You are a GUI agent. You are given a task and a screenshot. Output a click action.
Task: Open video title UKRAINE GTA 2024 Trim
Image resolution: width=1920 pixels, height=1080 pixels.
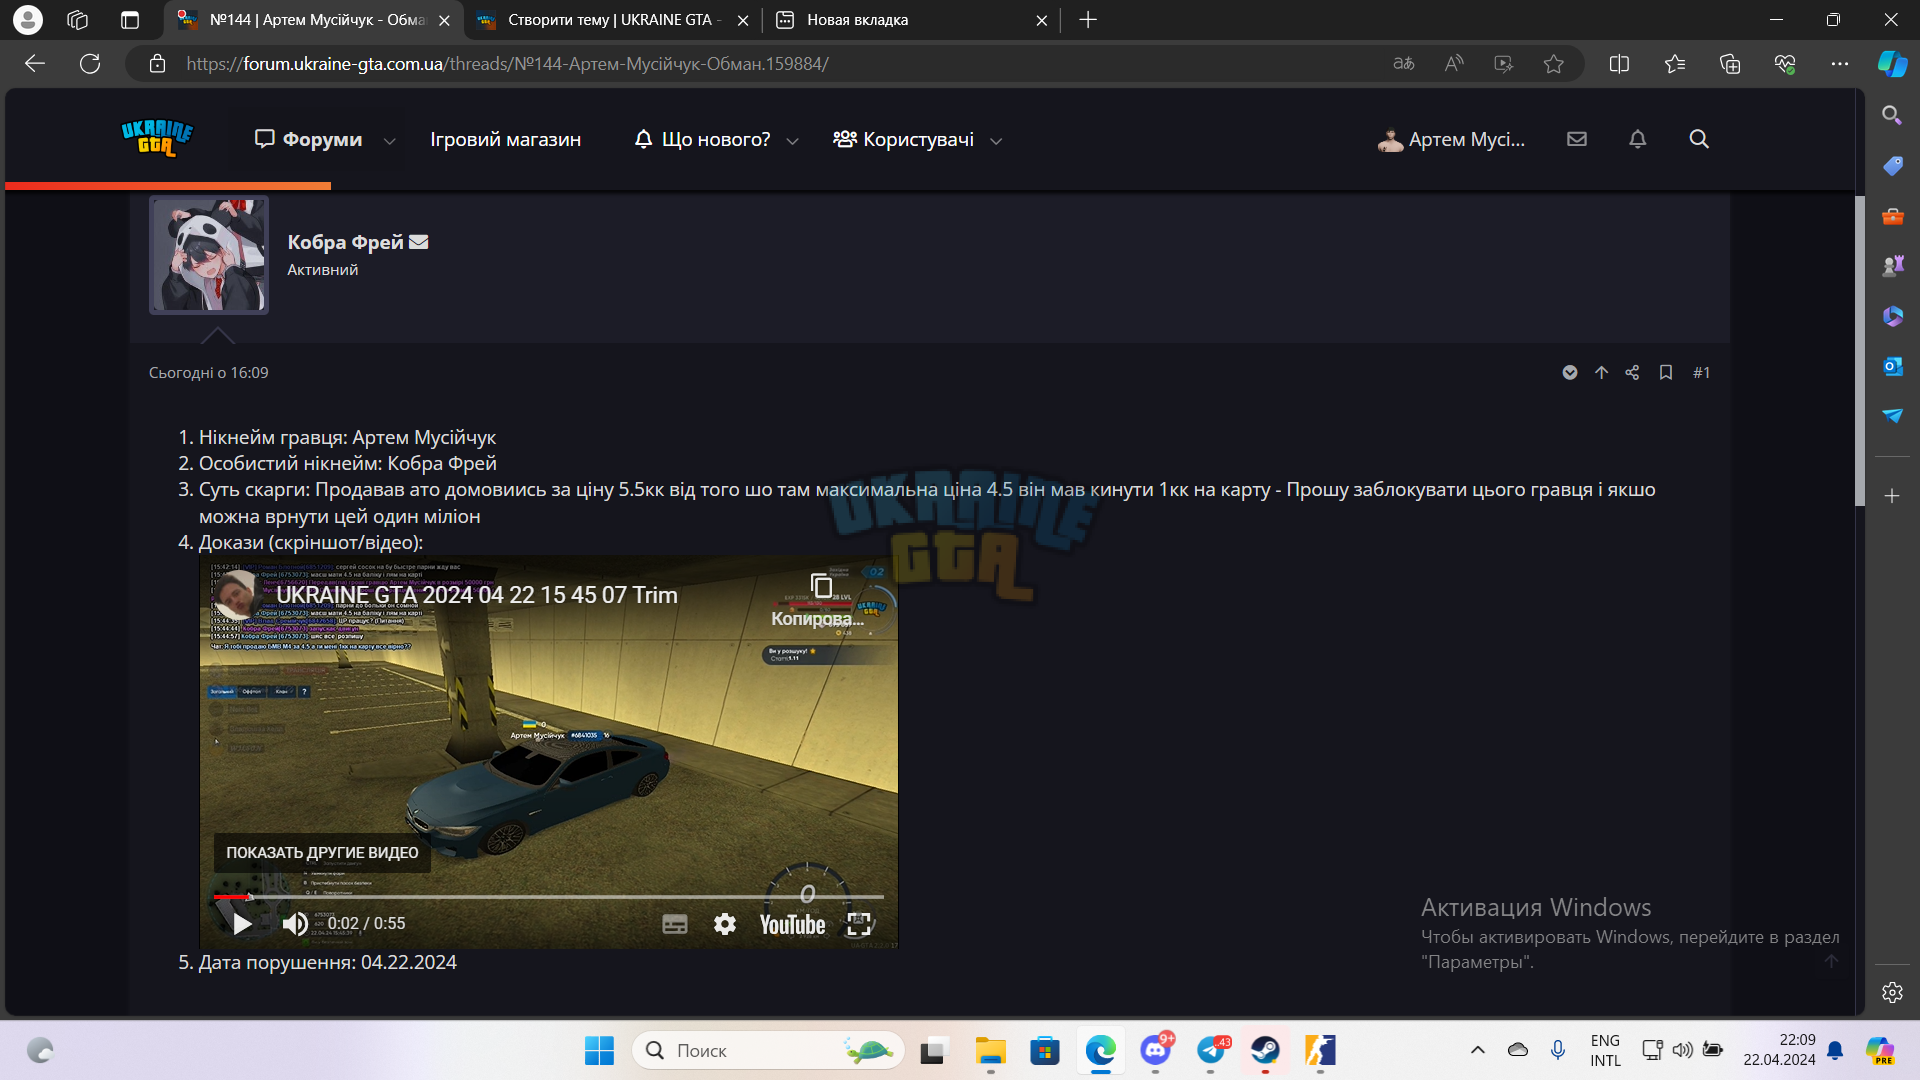(477, 595)
